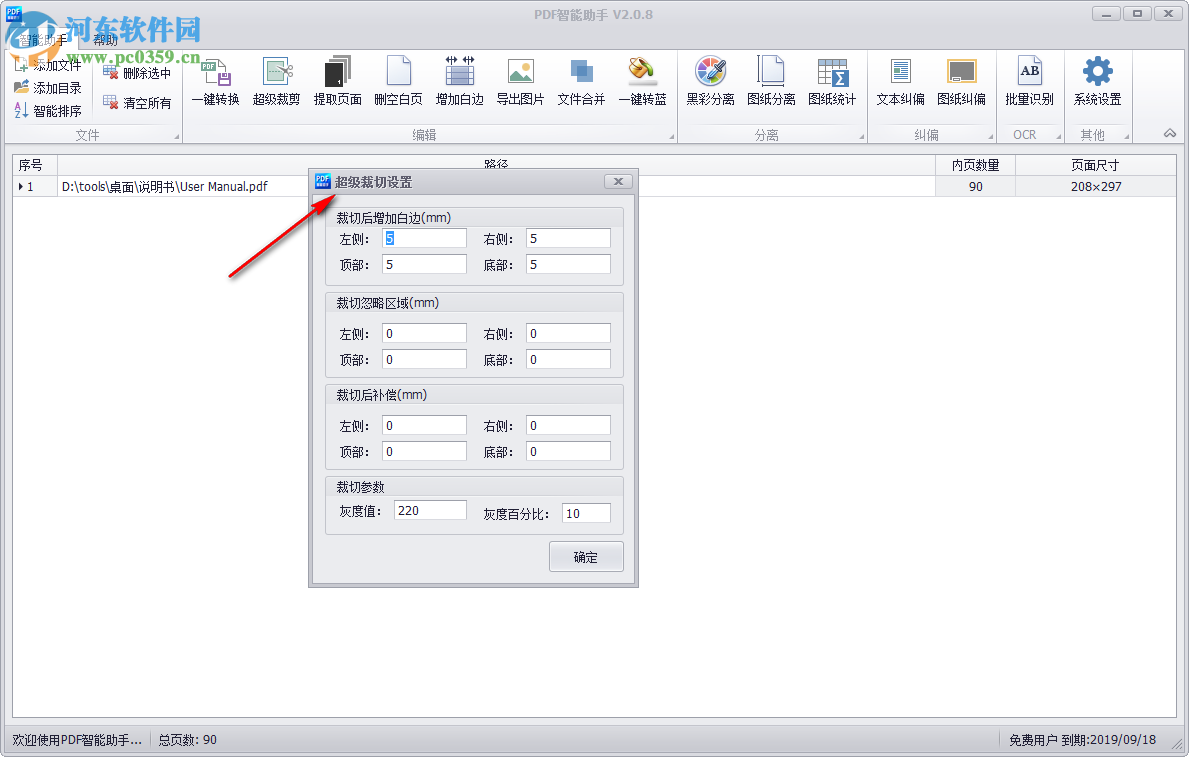
Task: Maximize the PDF智能助手 window
Action: (1137, 14)
